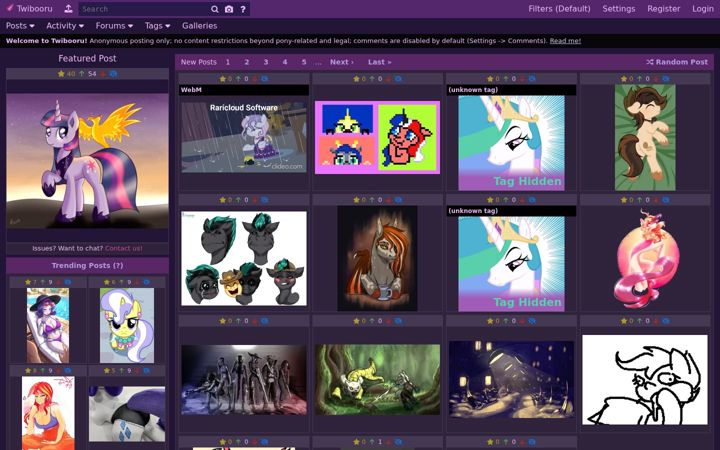This screenshot has width=720, height=450.
Task: Open the green forest scene thumbnail
Action: coord(377,379)
